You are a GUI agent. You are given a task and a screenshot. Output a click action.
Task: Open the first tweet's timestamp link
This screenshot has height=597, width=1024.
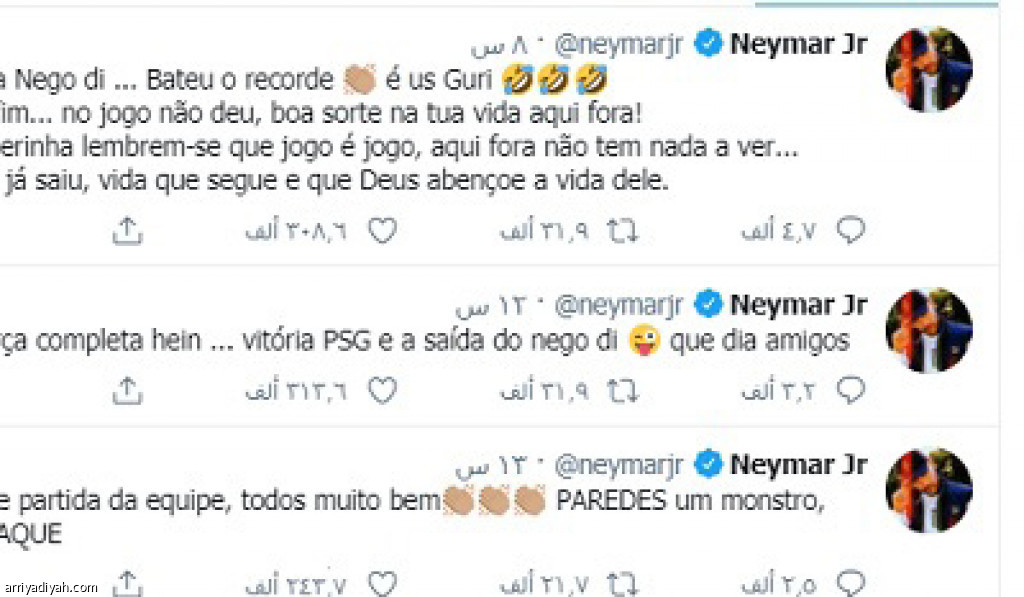click(499, 45)
